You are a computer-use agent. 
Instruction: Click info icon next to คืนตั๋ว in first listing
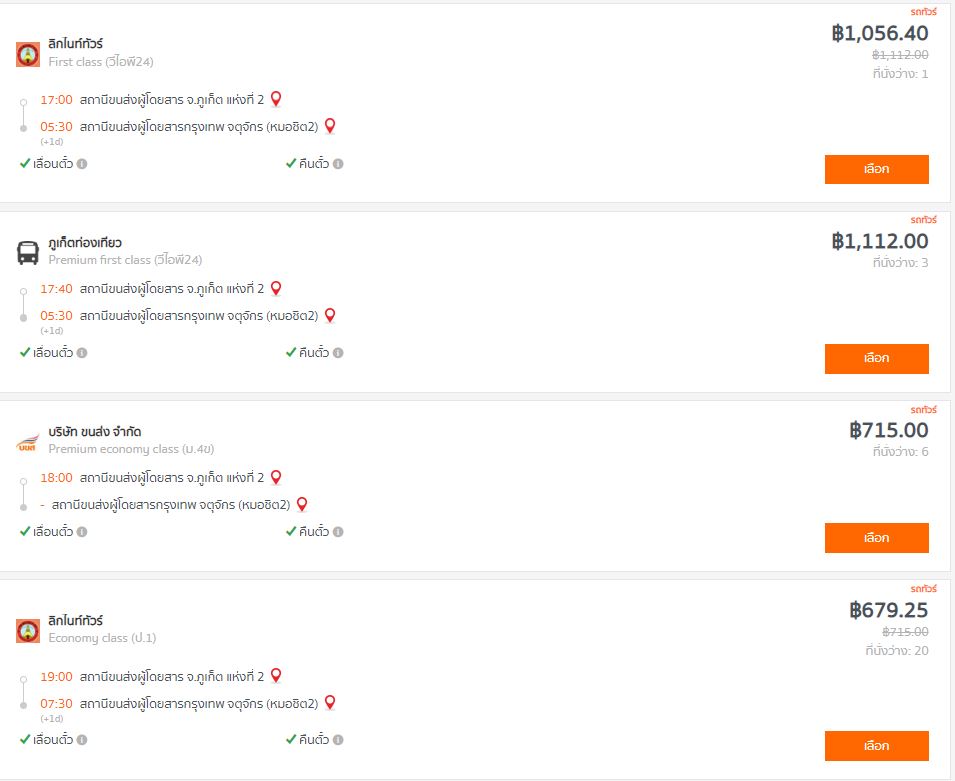(338, 164)
